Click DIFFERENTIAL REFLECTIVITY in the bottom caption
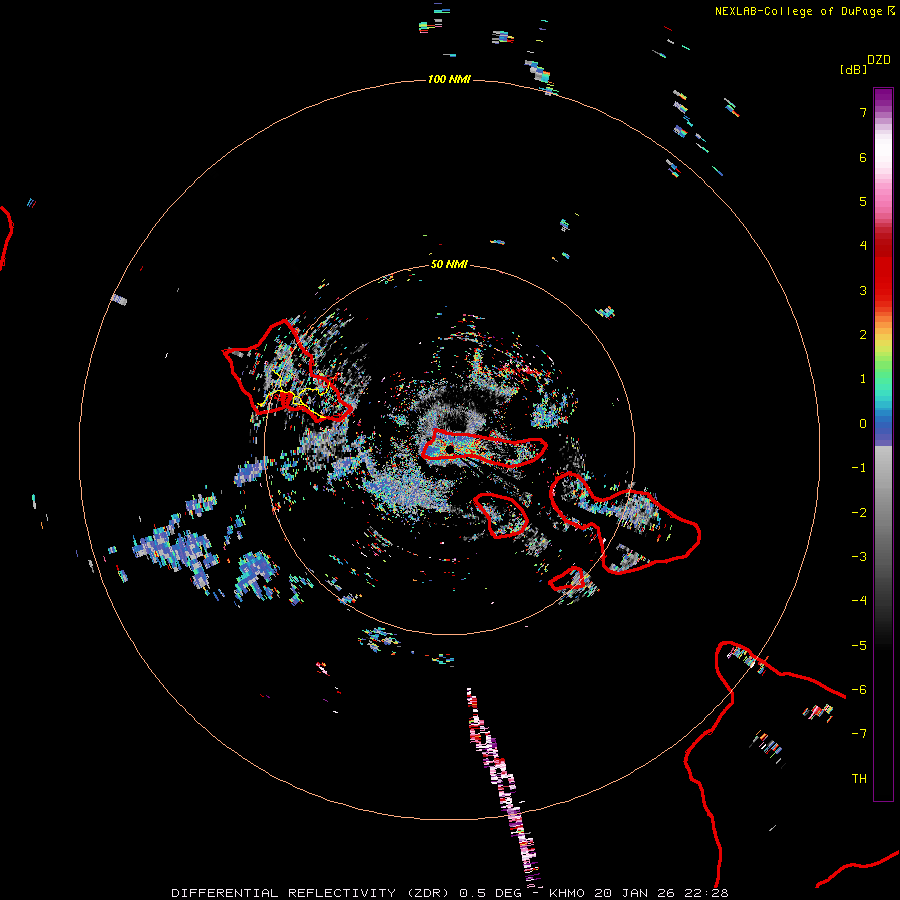 [x=284, y=893]
